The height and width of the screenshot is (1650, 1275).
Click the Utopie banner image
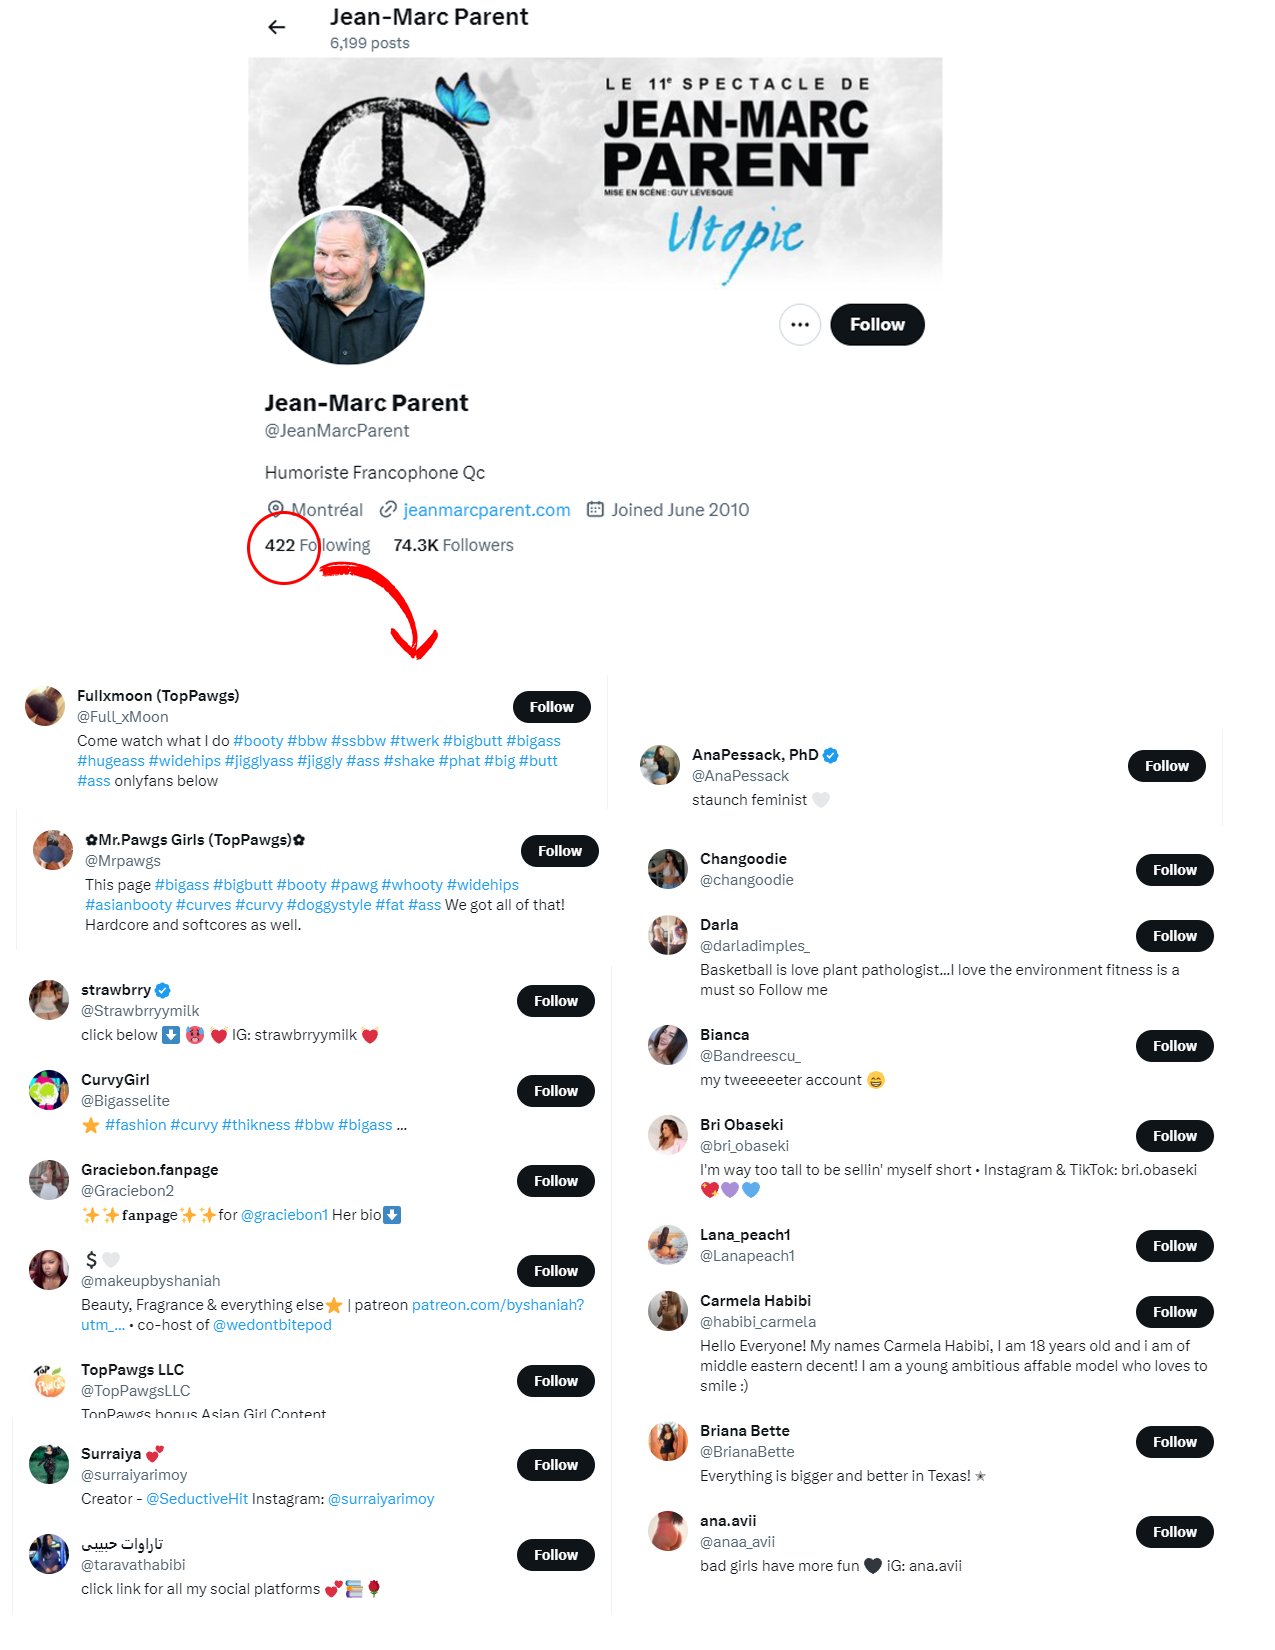click(595, 170)
